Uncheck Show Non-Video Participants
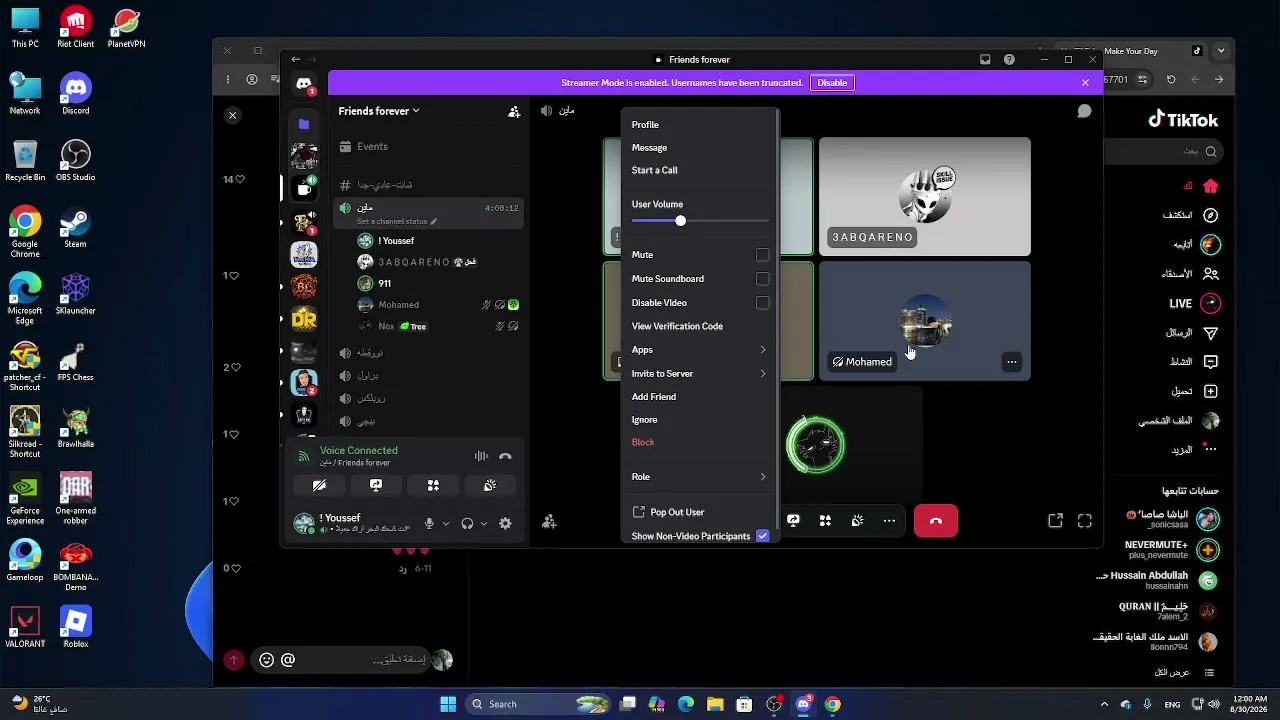This screenshot has width=1280, height=720. coord(762,536)
